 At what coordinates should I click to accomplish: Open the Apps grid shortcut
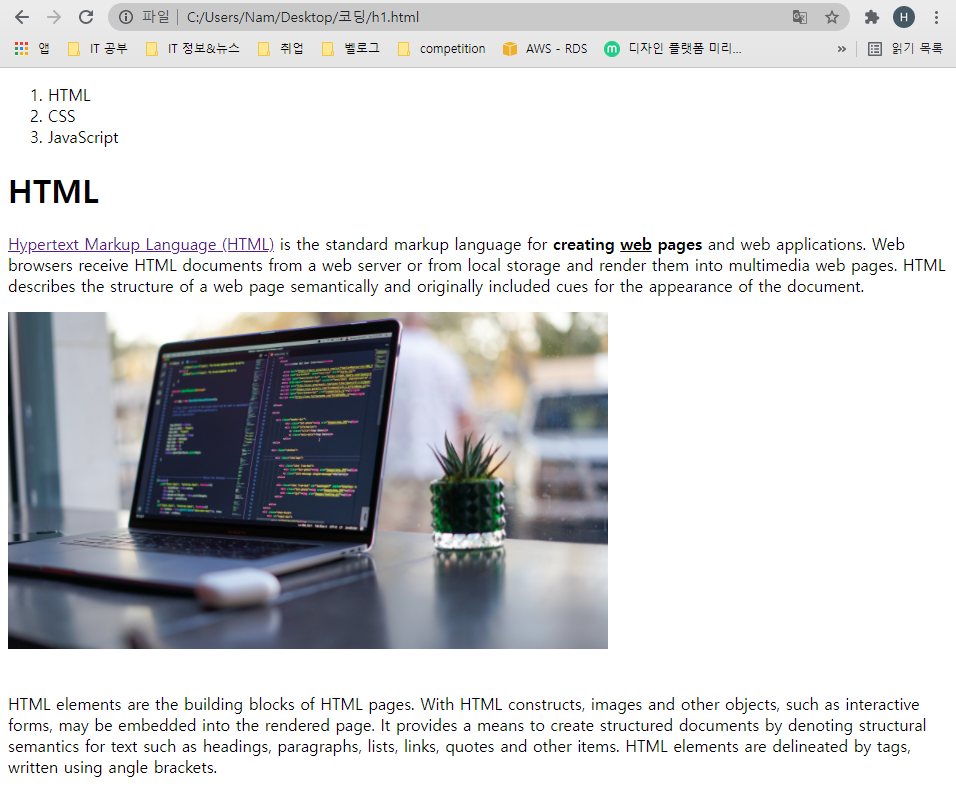tap(32, 49)
